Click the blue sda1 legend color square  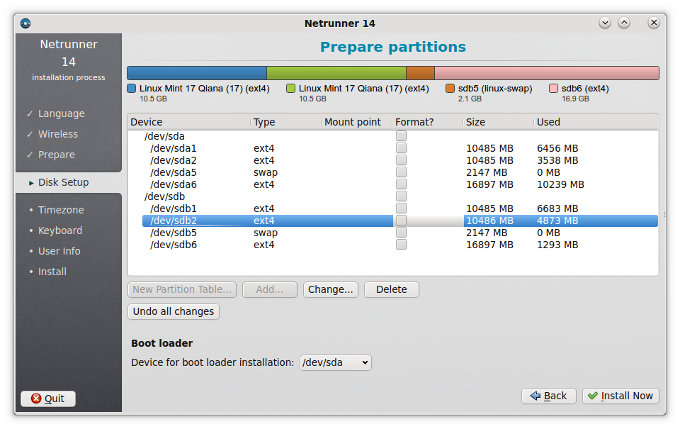click(132, 88)
